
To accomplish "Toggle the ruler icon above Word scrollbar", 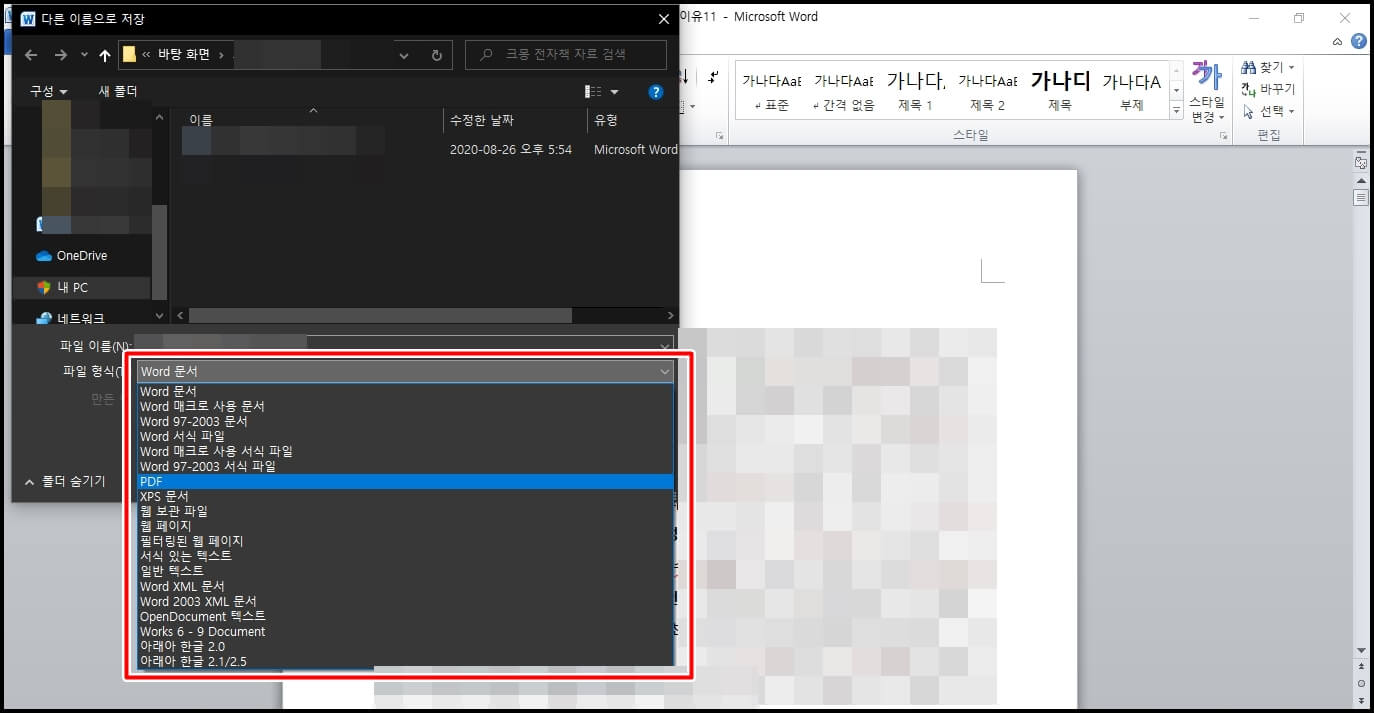I will 1360,162.
